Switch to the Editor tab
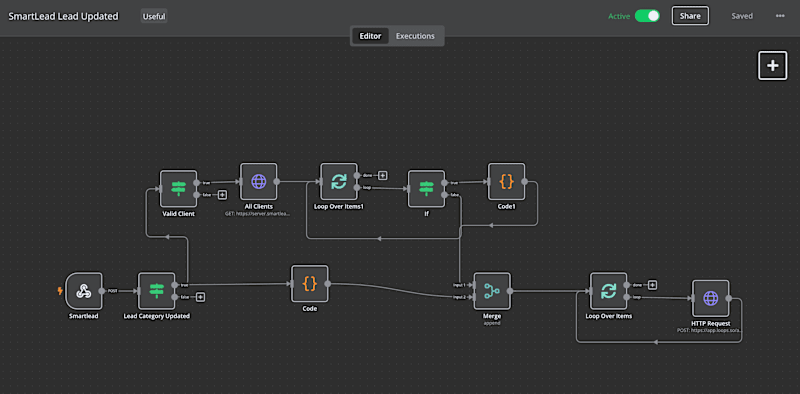Screen dimensions: 800x394 [x=370, y=36]
